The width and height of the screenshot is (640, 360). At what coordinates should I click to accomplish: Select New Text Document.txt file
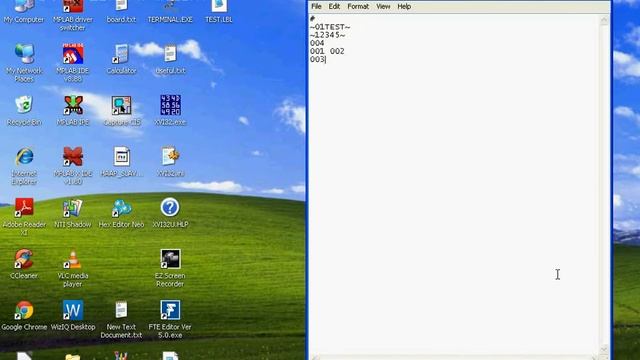121,320
